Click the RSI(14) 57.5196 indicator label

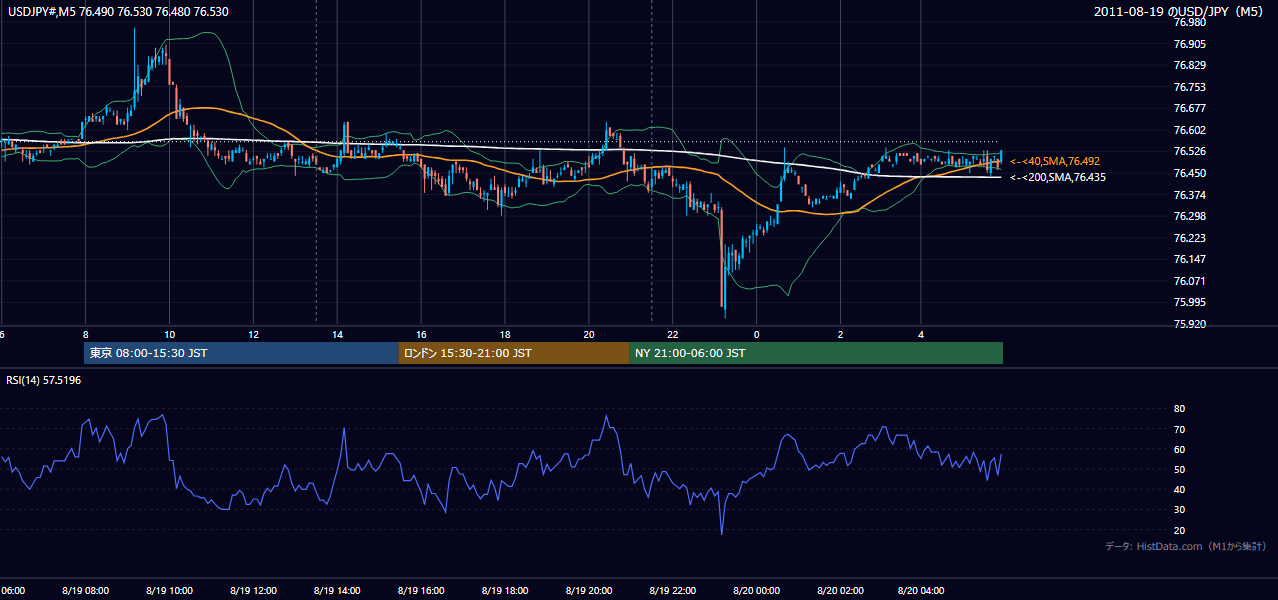44,381
